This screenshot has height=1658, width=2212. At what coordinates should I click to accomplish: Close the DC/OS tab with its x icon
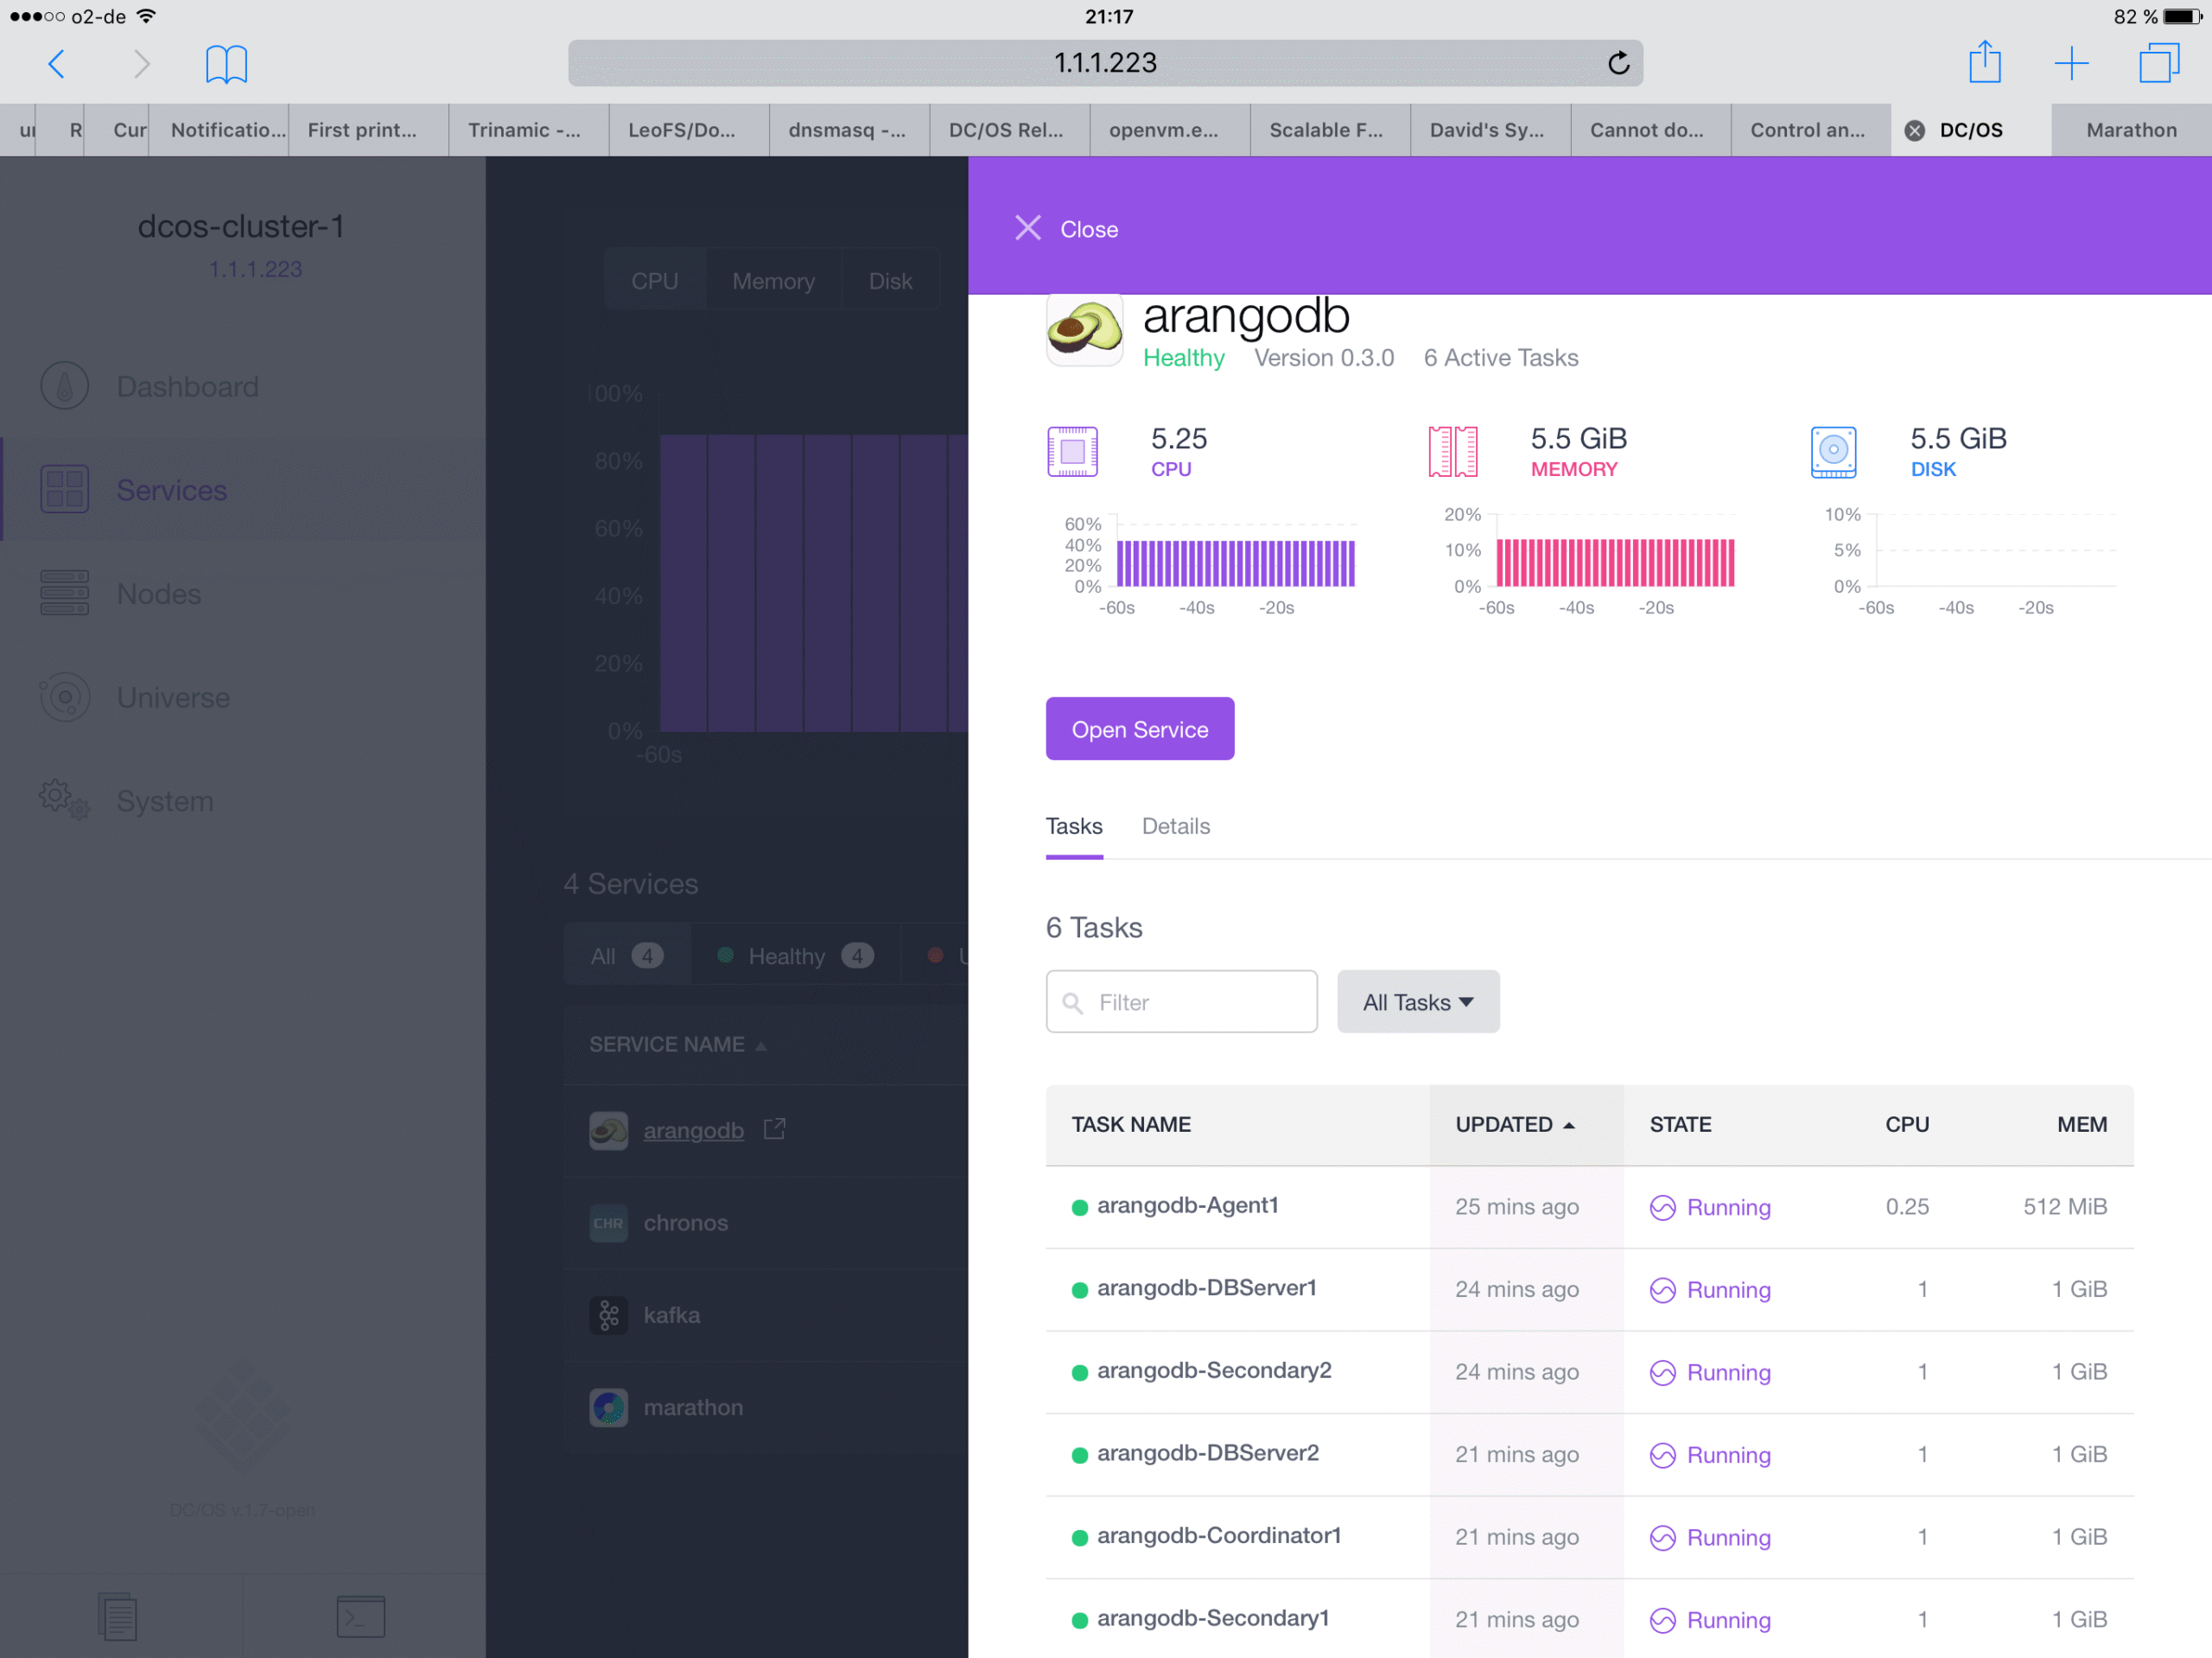(1914, 130)
